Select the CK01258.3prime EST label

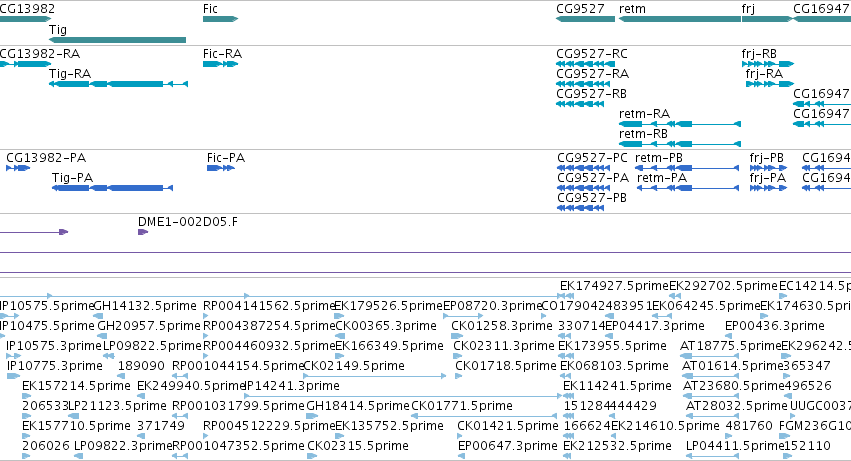coord(502,326)
